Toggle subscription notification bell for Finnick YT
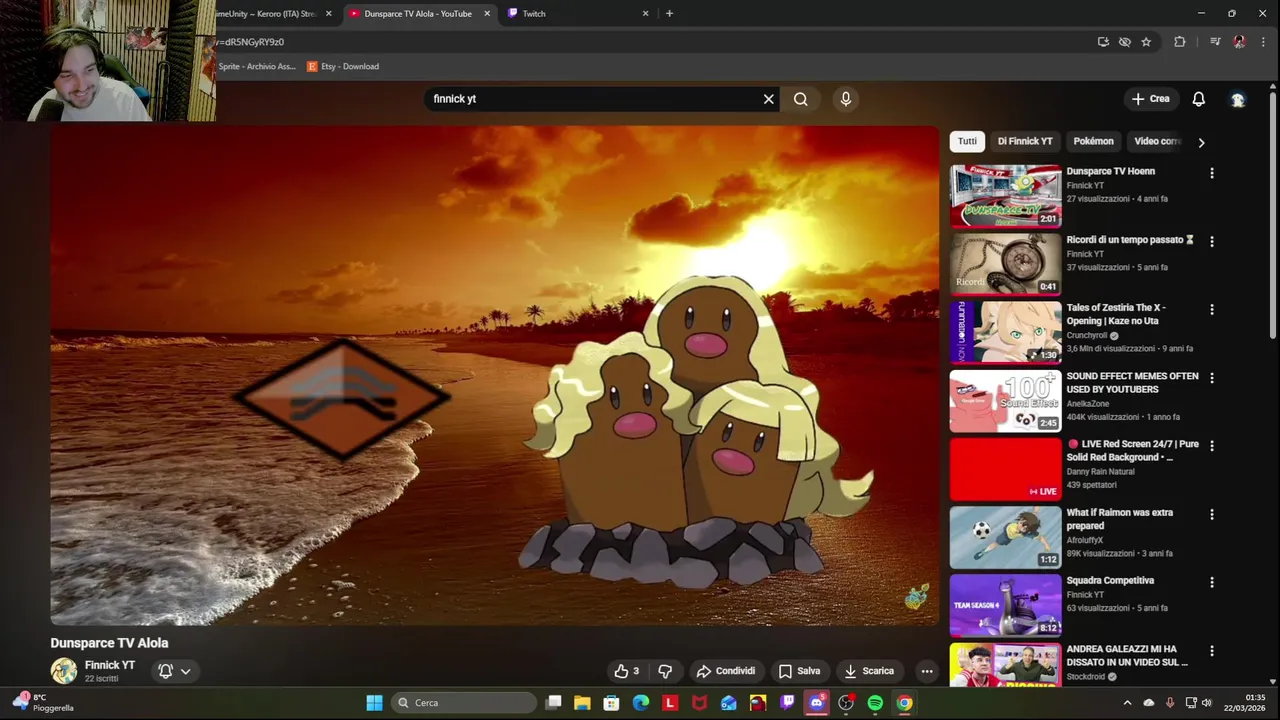Viewport: 1280px width, 720px height. (166, 671)
